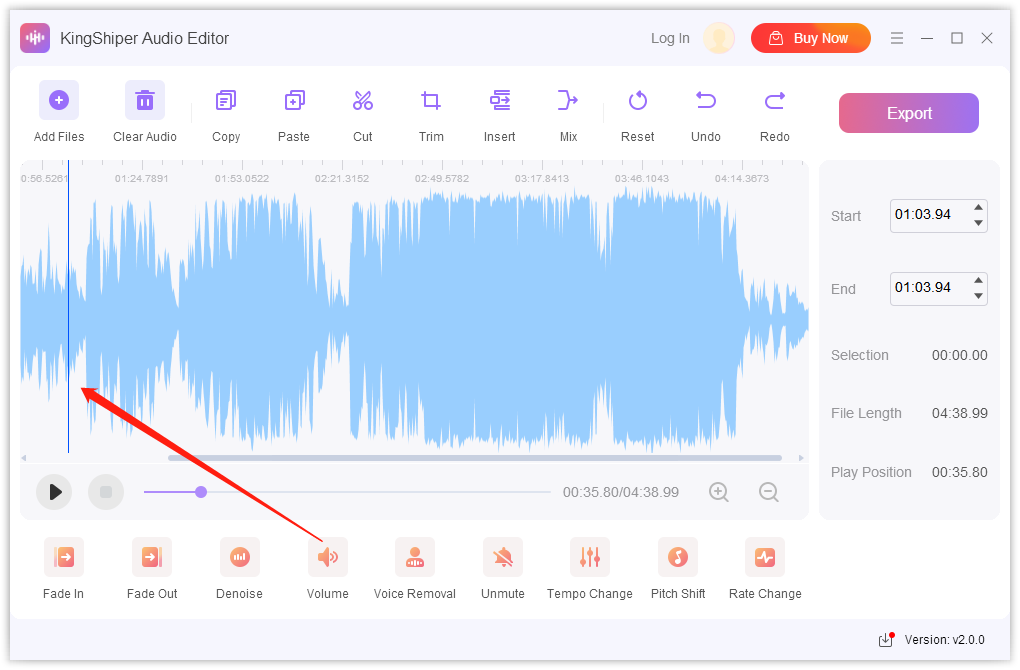Click the Start time input field
The height and width of the screenshot is (670, 1020).
click(930, 215)
